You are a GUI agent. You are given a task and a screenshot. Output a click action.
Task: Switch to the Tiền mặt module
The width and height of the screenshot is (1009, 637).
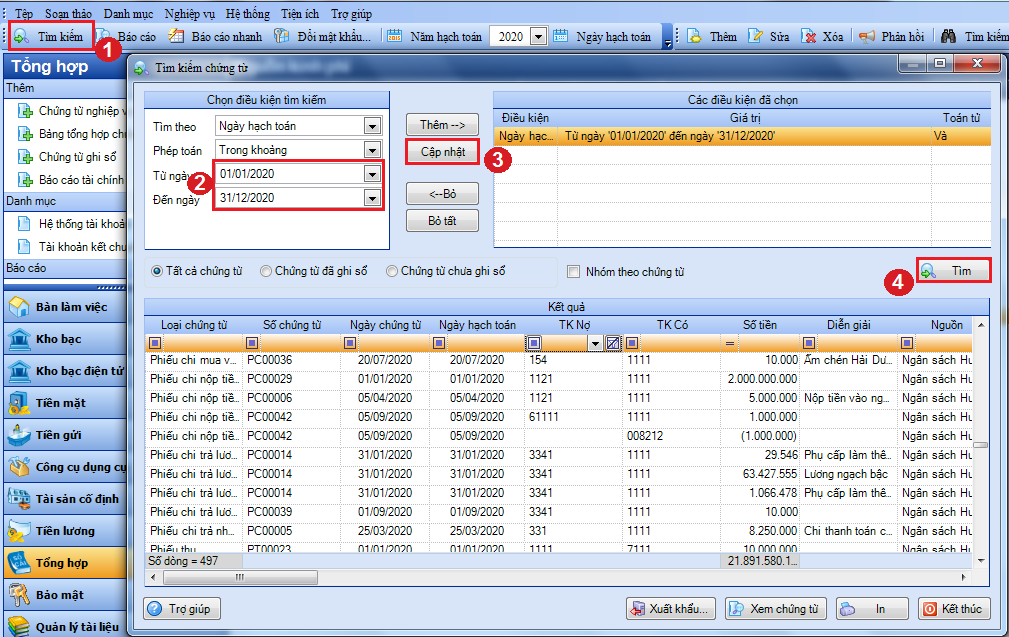65,403
